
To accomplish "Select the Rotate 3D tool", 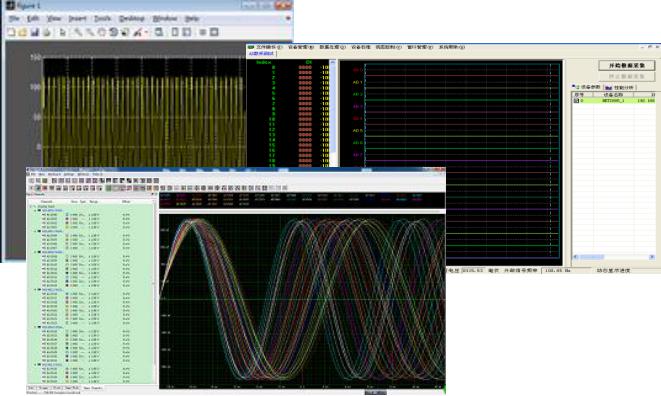I will click(113, 32).
